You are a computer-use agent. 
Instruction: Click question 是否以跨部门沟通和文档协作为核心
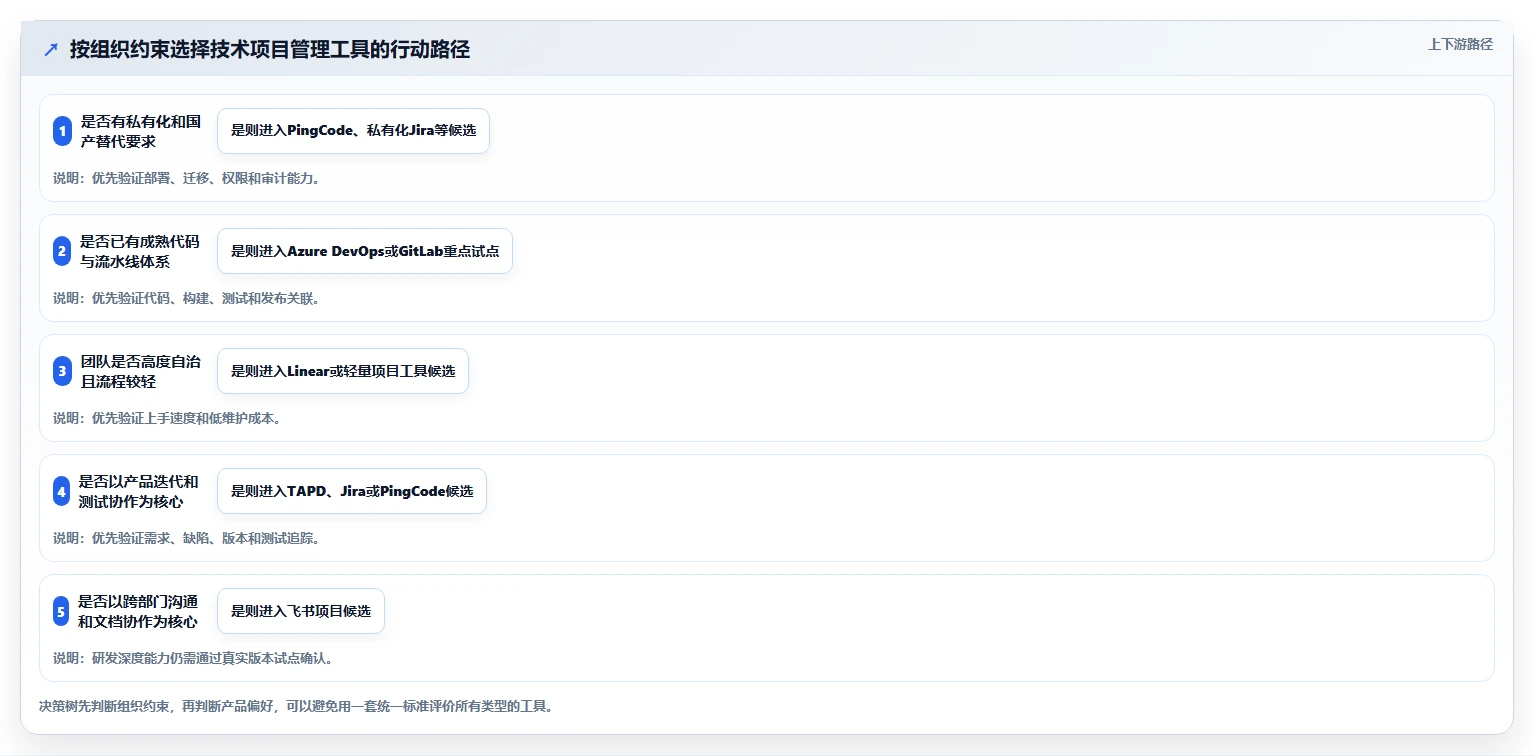(139, 611)
